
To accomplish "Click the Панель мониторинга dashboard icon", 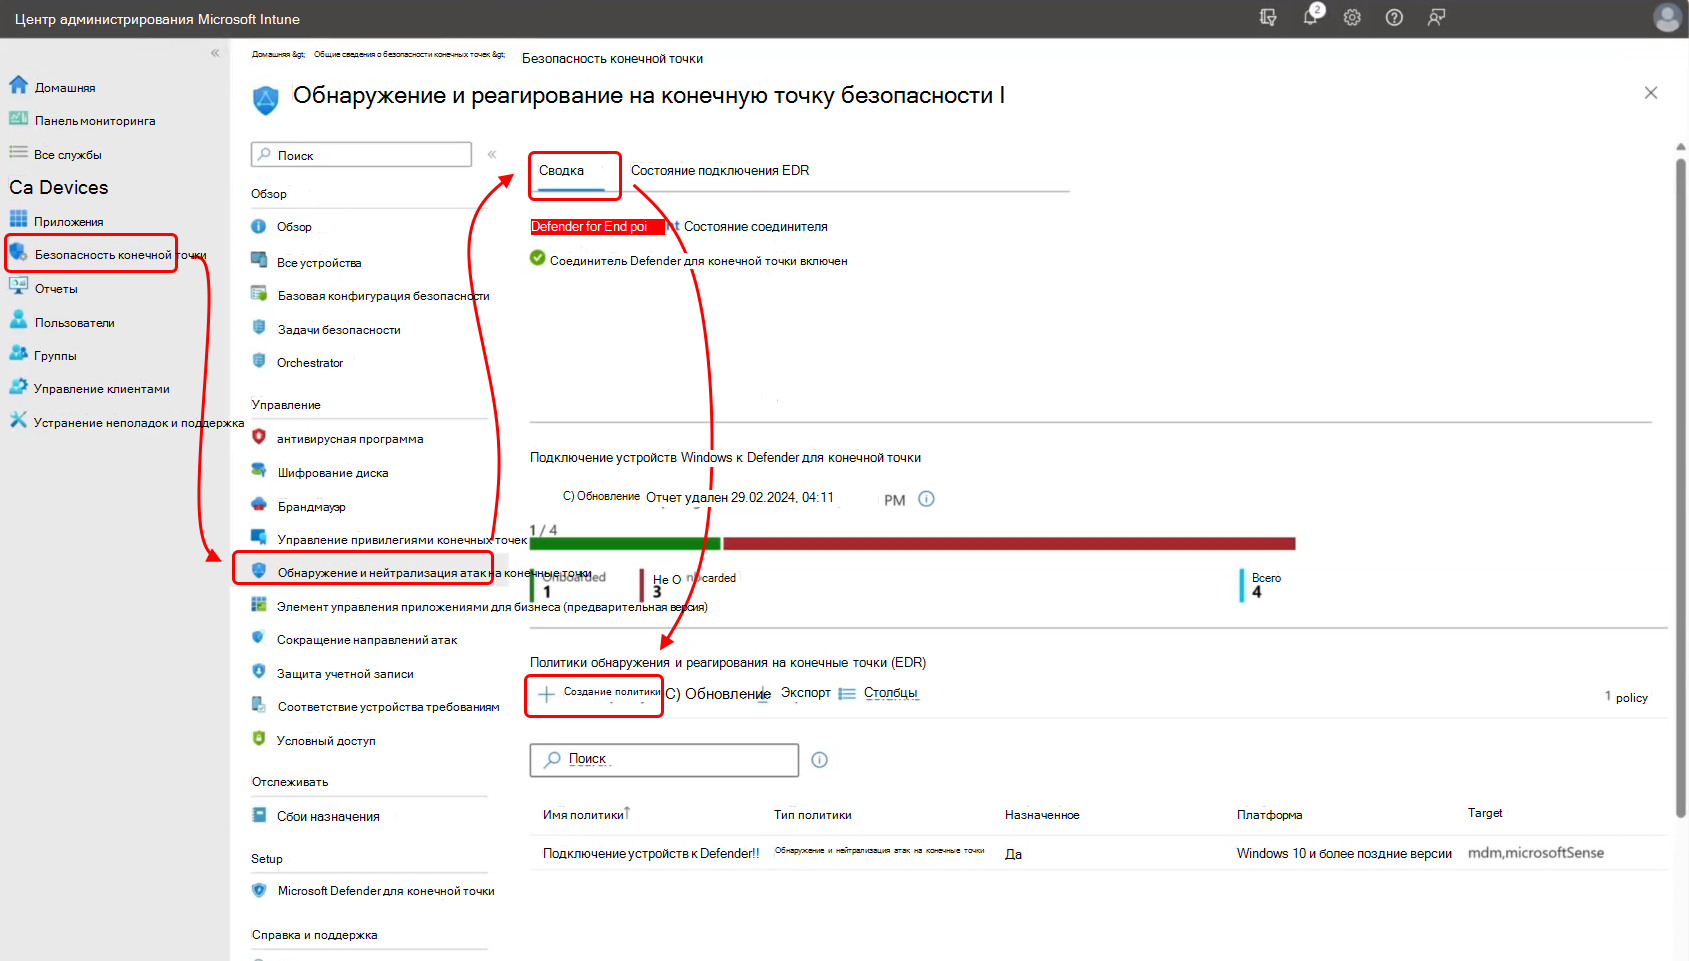I will point(18,119).
